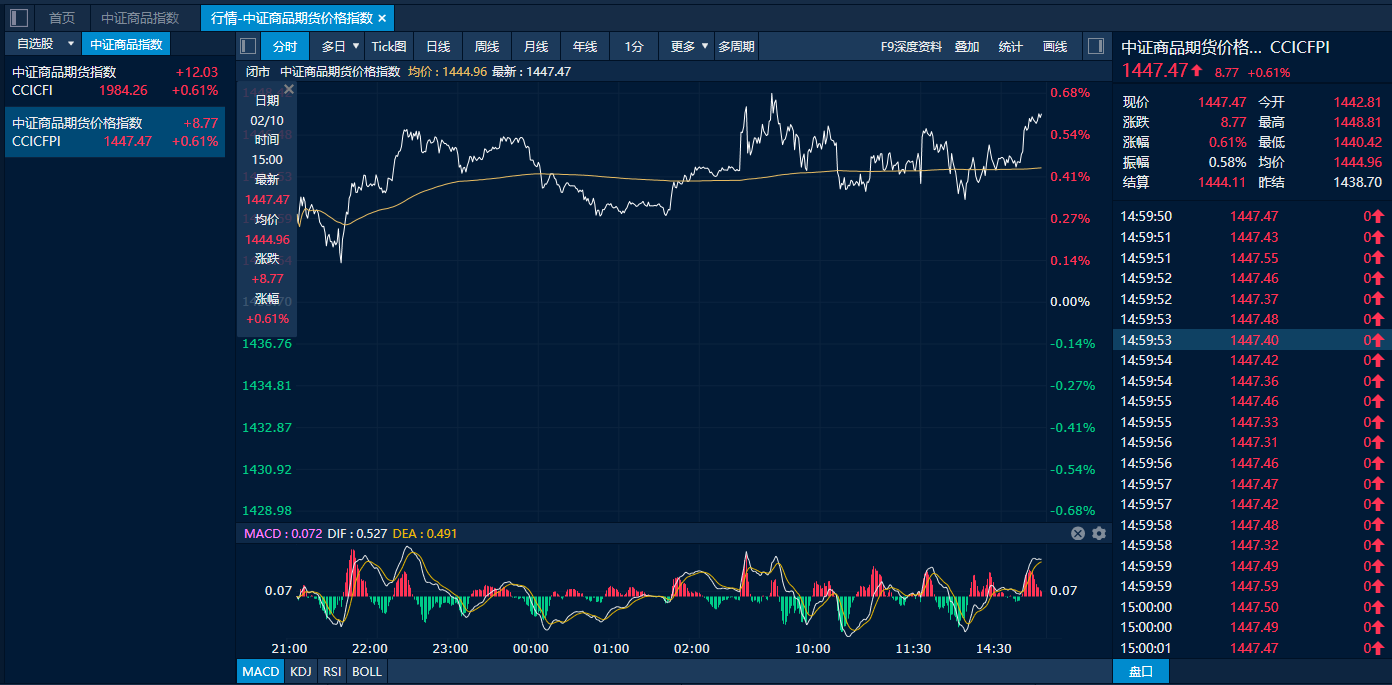Click the chart layout icon beside 分时
Viewport: 1392px width, 685px height.
248,46
